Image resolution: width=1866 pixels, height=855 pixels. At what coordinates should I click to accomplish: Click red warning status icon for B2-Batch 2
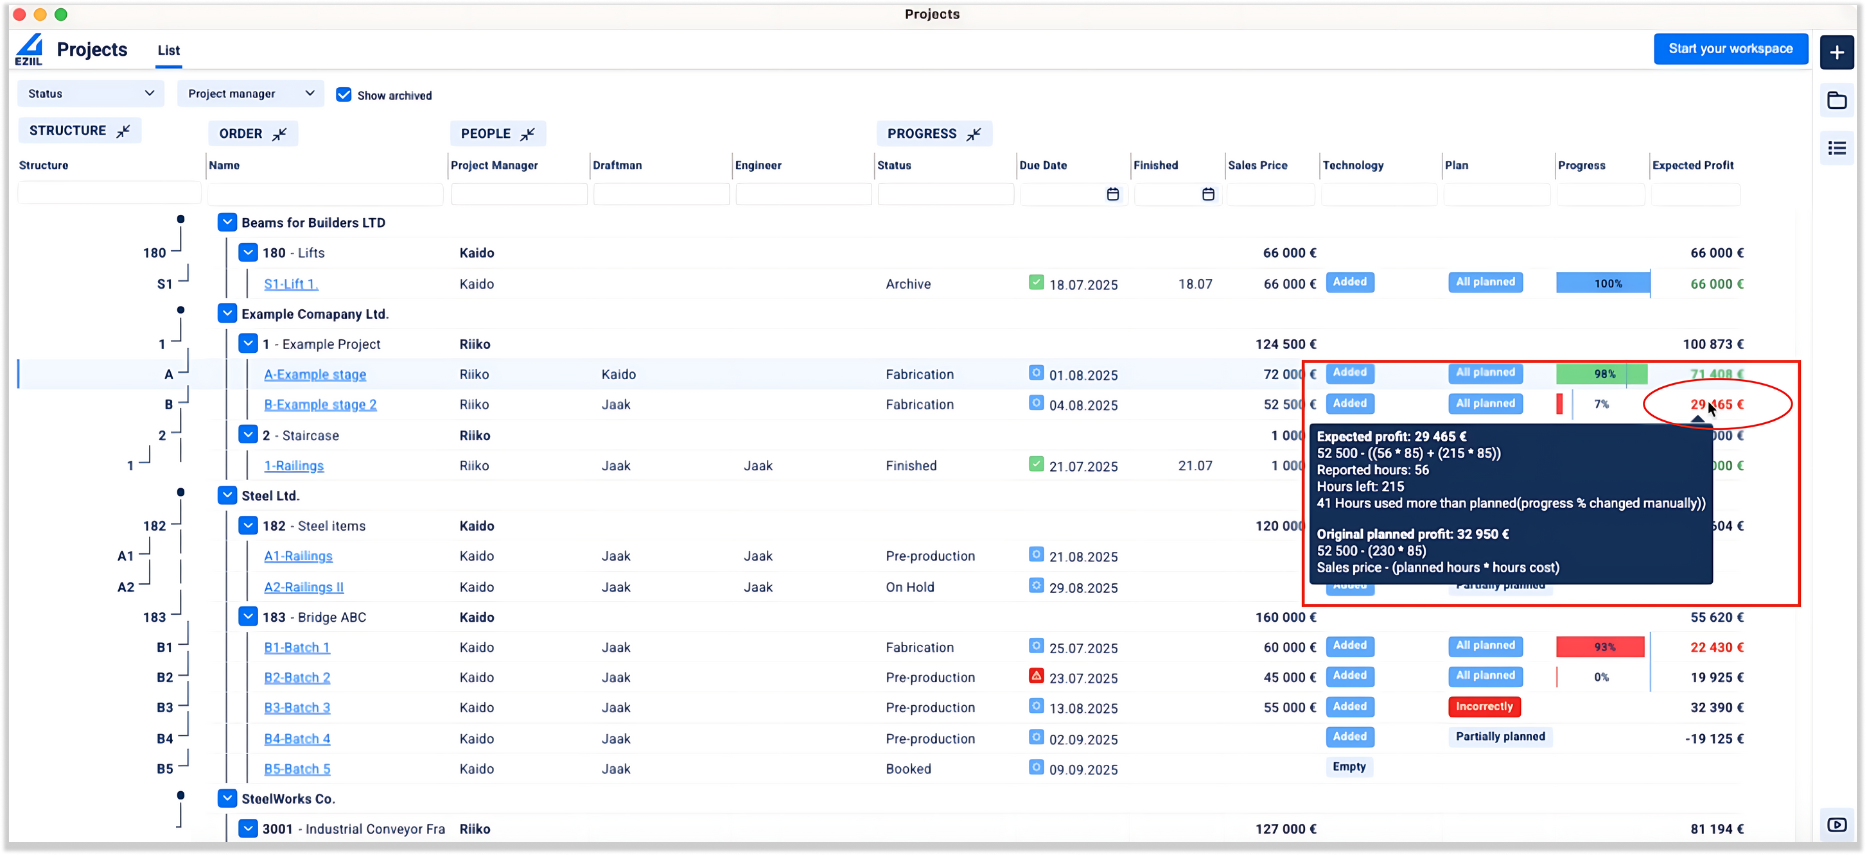[1036, 676]
